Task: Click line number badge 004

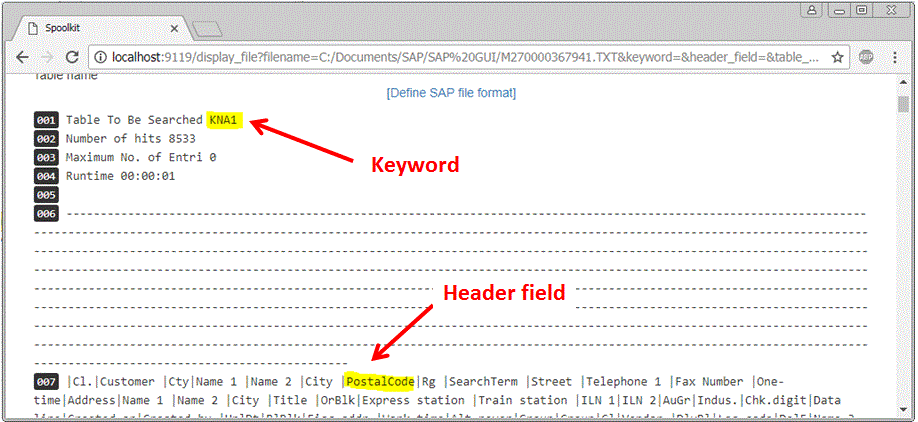Action: tap(46, 176)
